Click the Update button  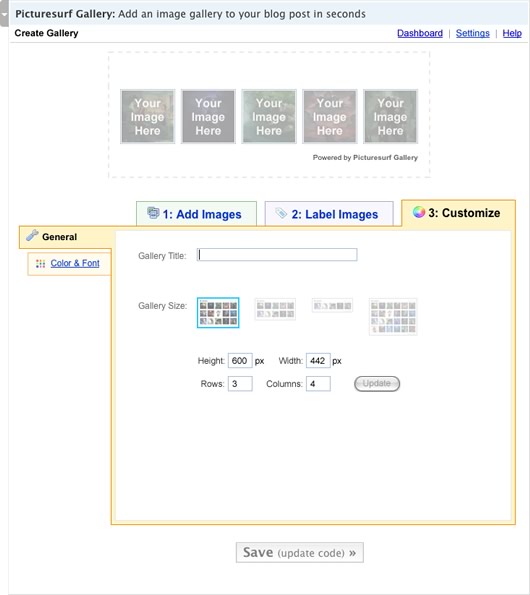point(377,384)
